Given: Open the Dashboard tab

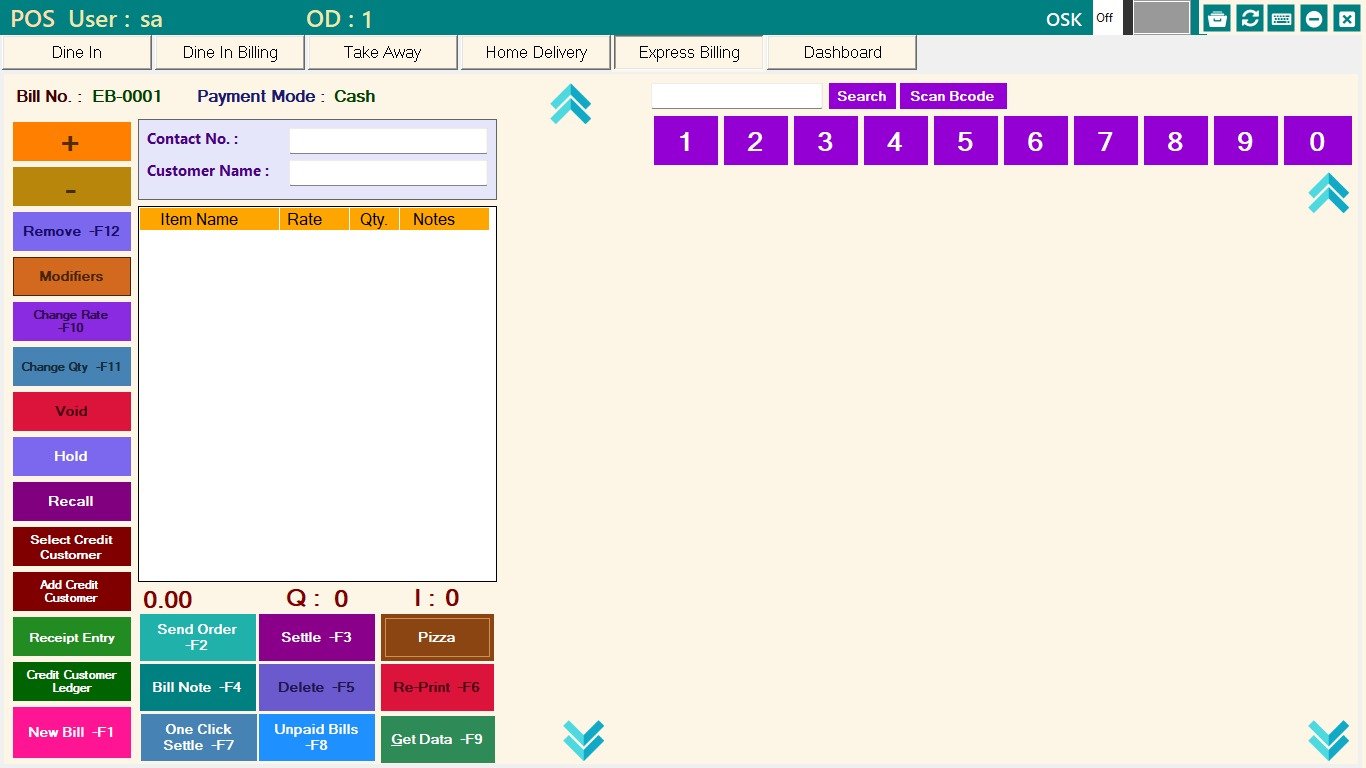Looking at the screenshot, I should coord(842,53).
